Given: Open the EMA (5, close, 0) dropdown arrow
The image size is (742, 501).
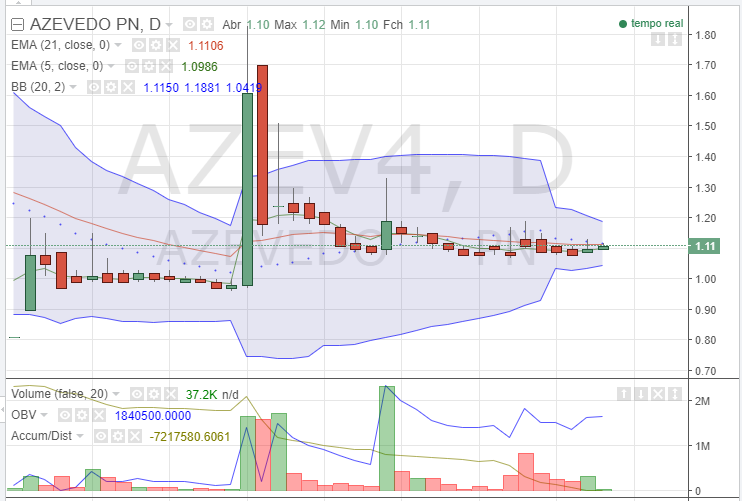Looking at the screenshot, I should pyautogui.click(x=111, y=66).
